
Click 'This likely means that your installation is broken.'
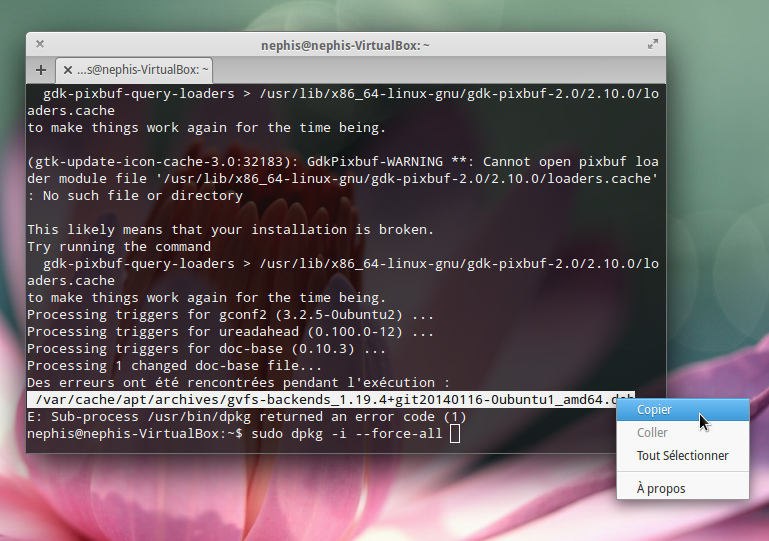click(231, 230)
